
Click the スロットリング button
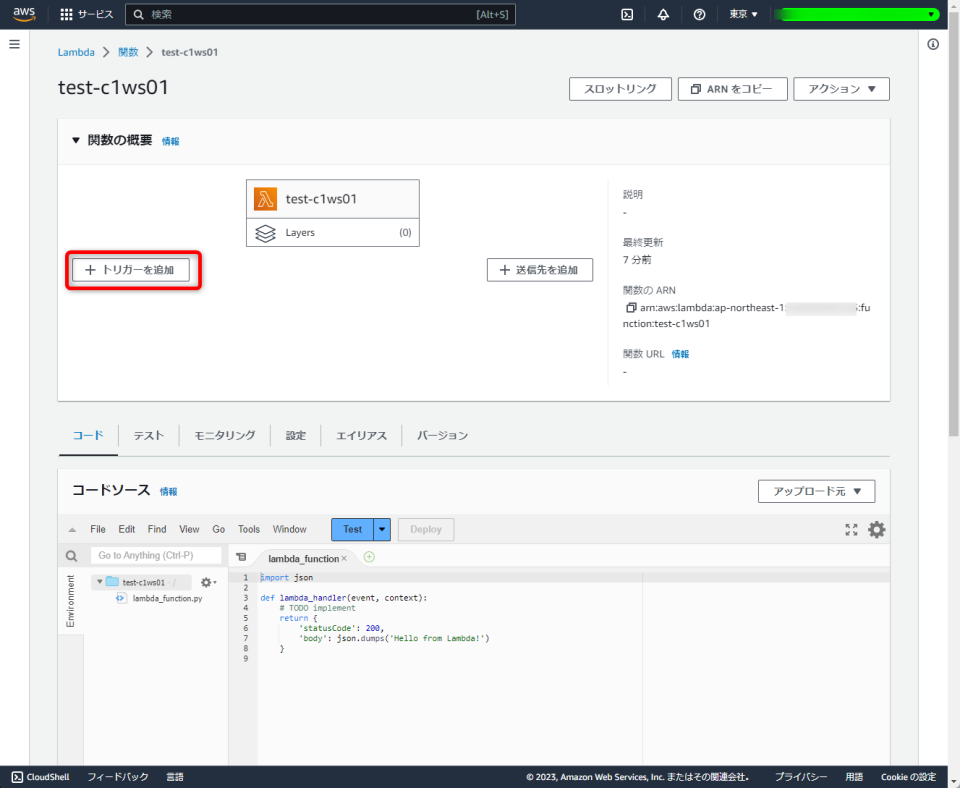(621, 88)
